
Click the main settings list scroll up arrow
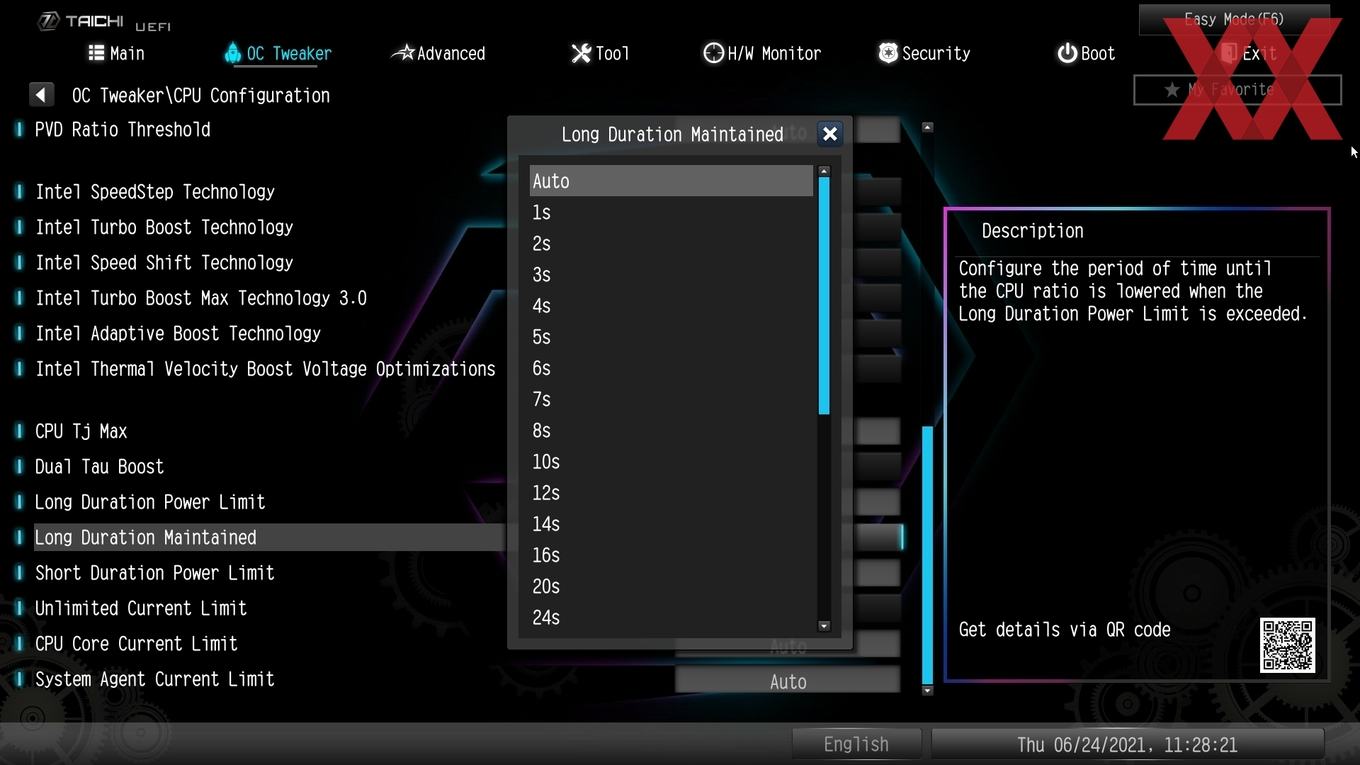coord(927,127)
